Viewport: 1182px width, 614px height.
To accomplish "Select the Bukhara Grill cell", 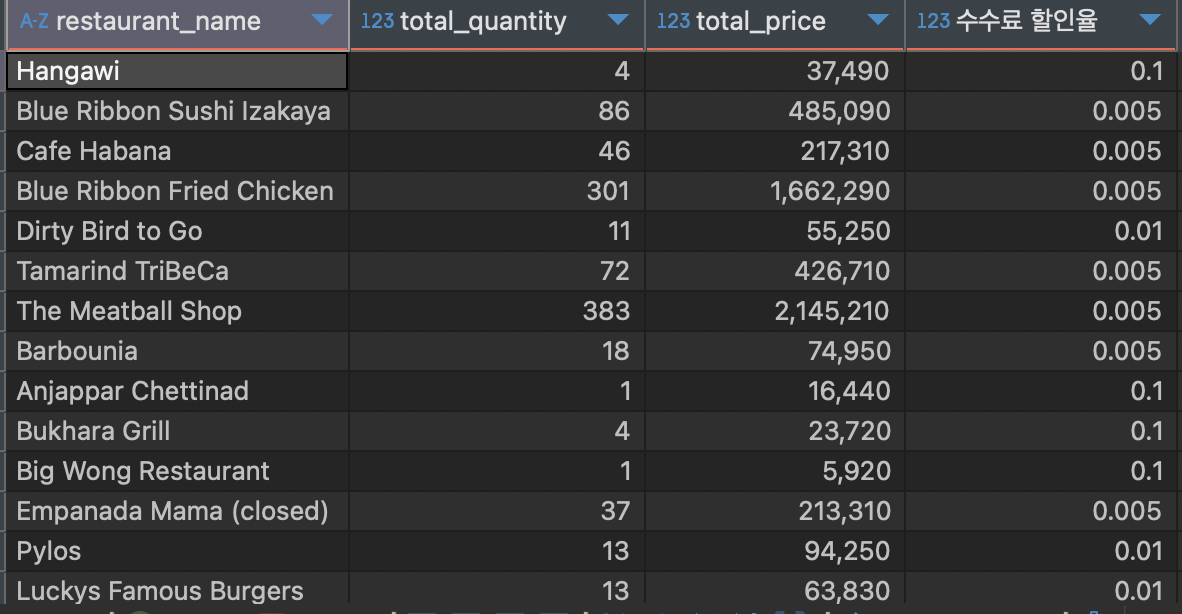I will tap(177, 431).
